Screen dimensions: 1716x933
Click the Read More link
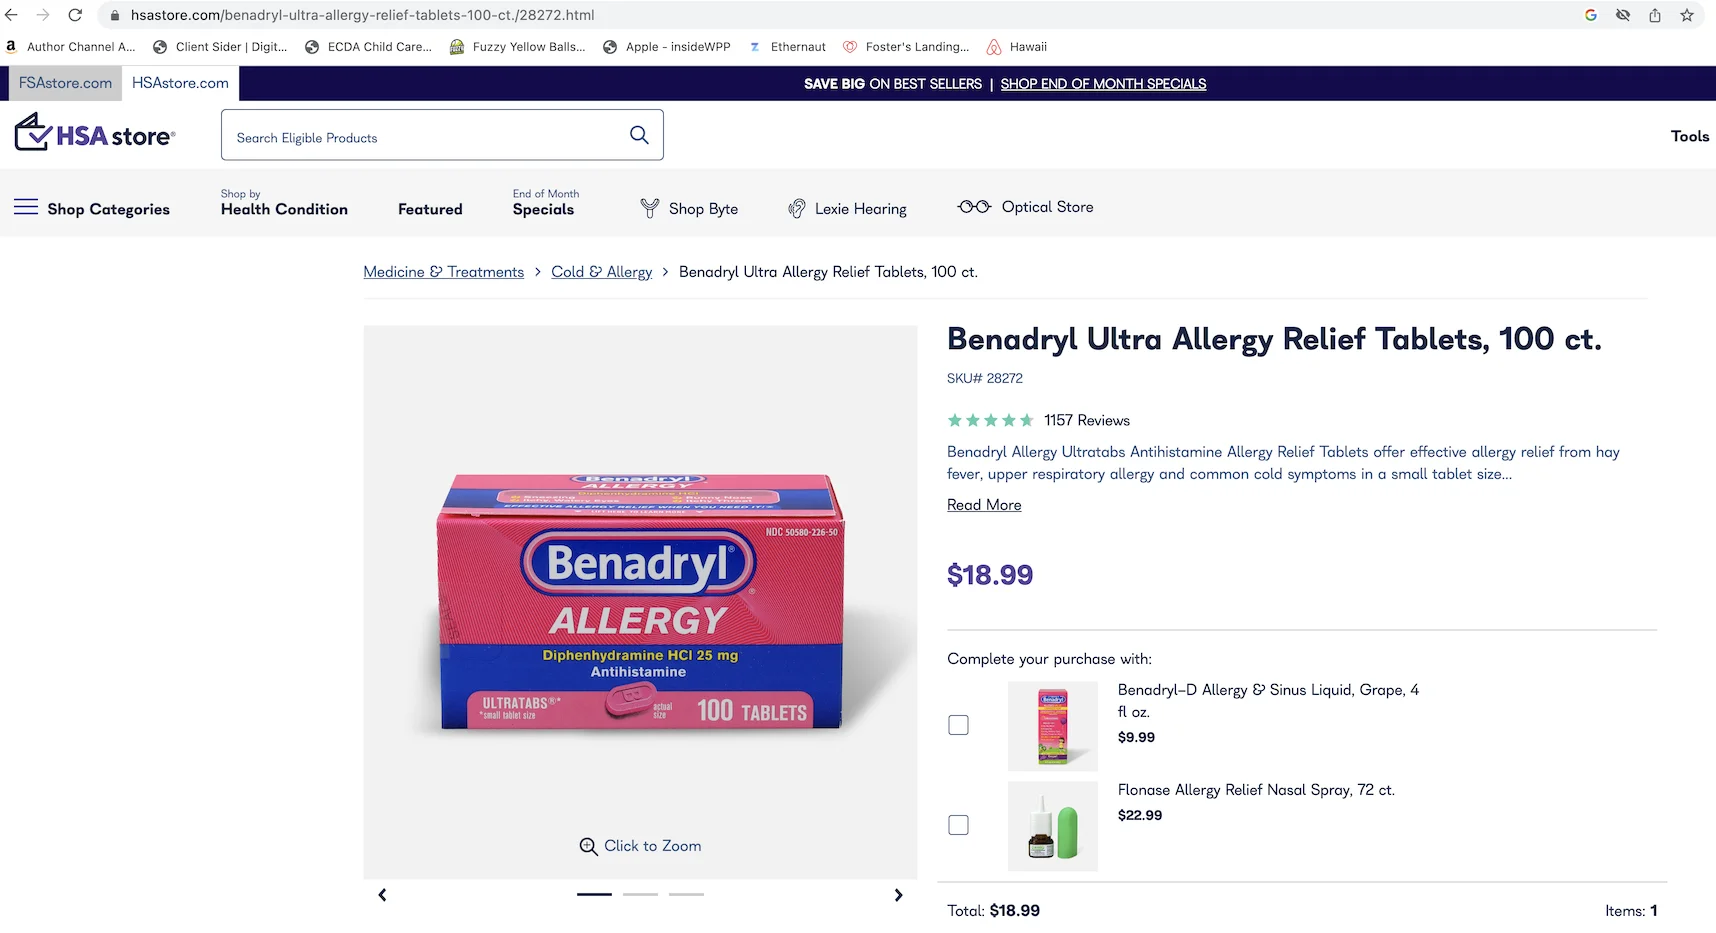pos(984,505)
